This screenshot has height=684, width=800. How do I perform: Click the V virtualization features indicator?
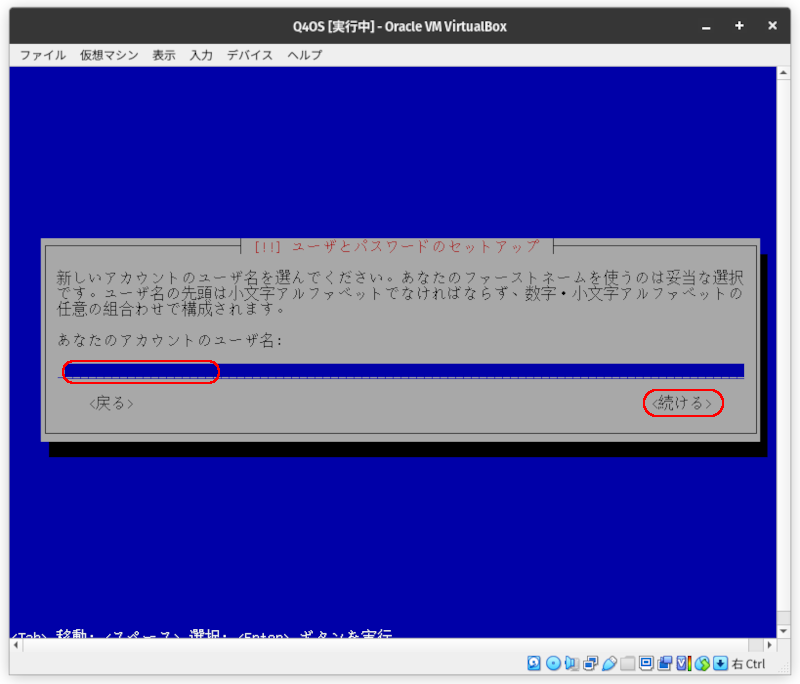tap(683, 663)
